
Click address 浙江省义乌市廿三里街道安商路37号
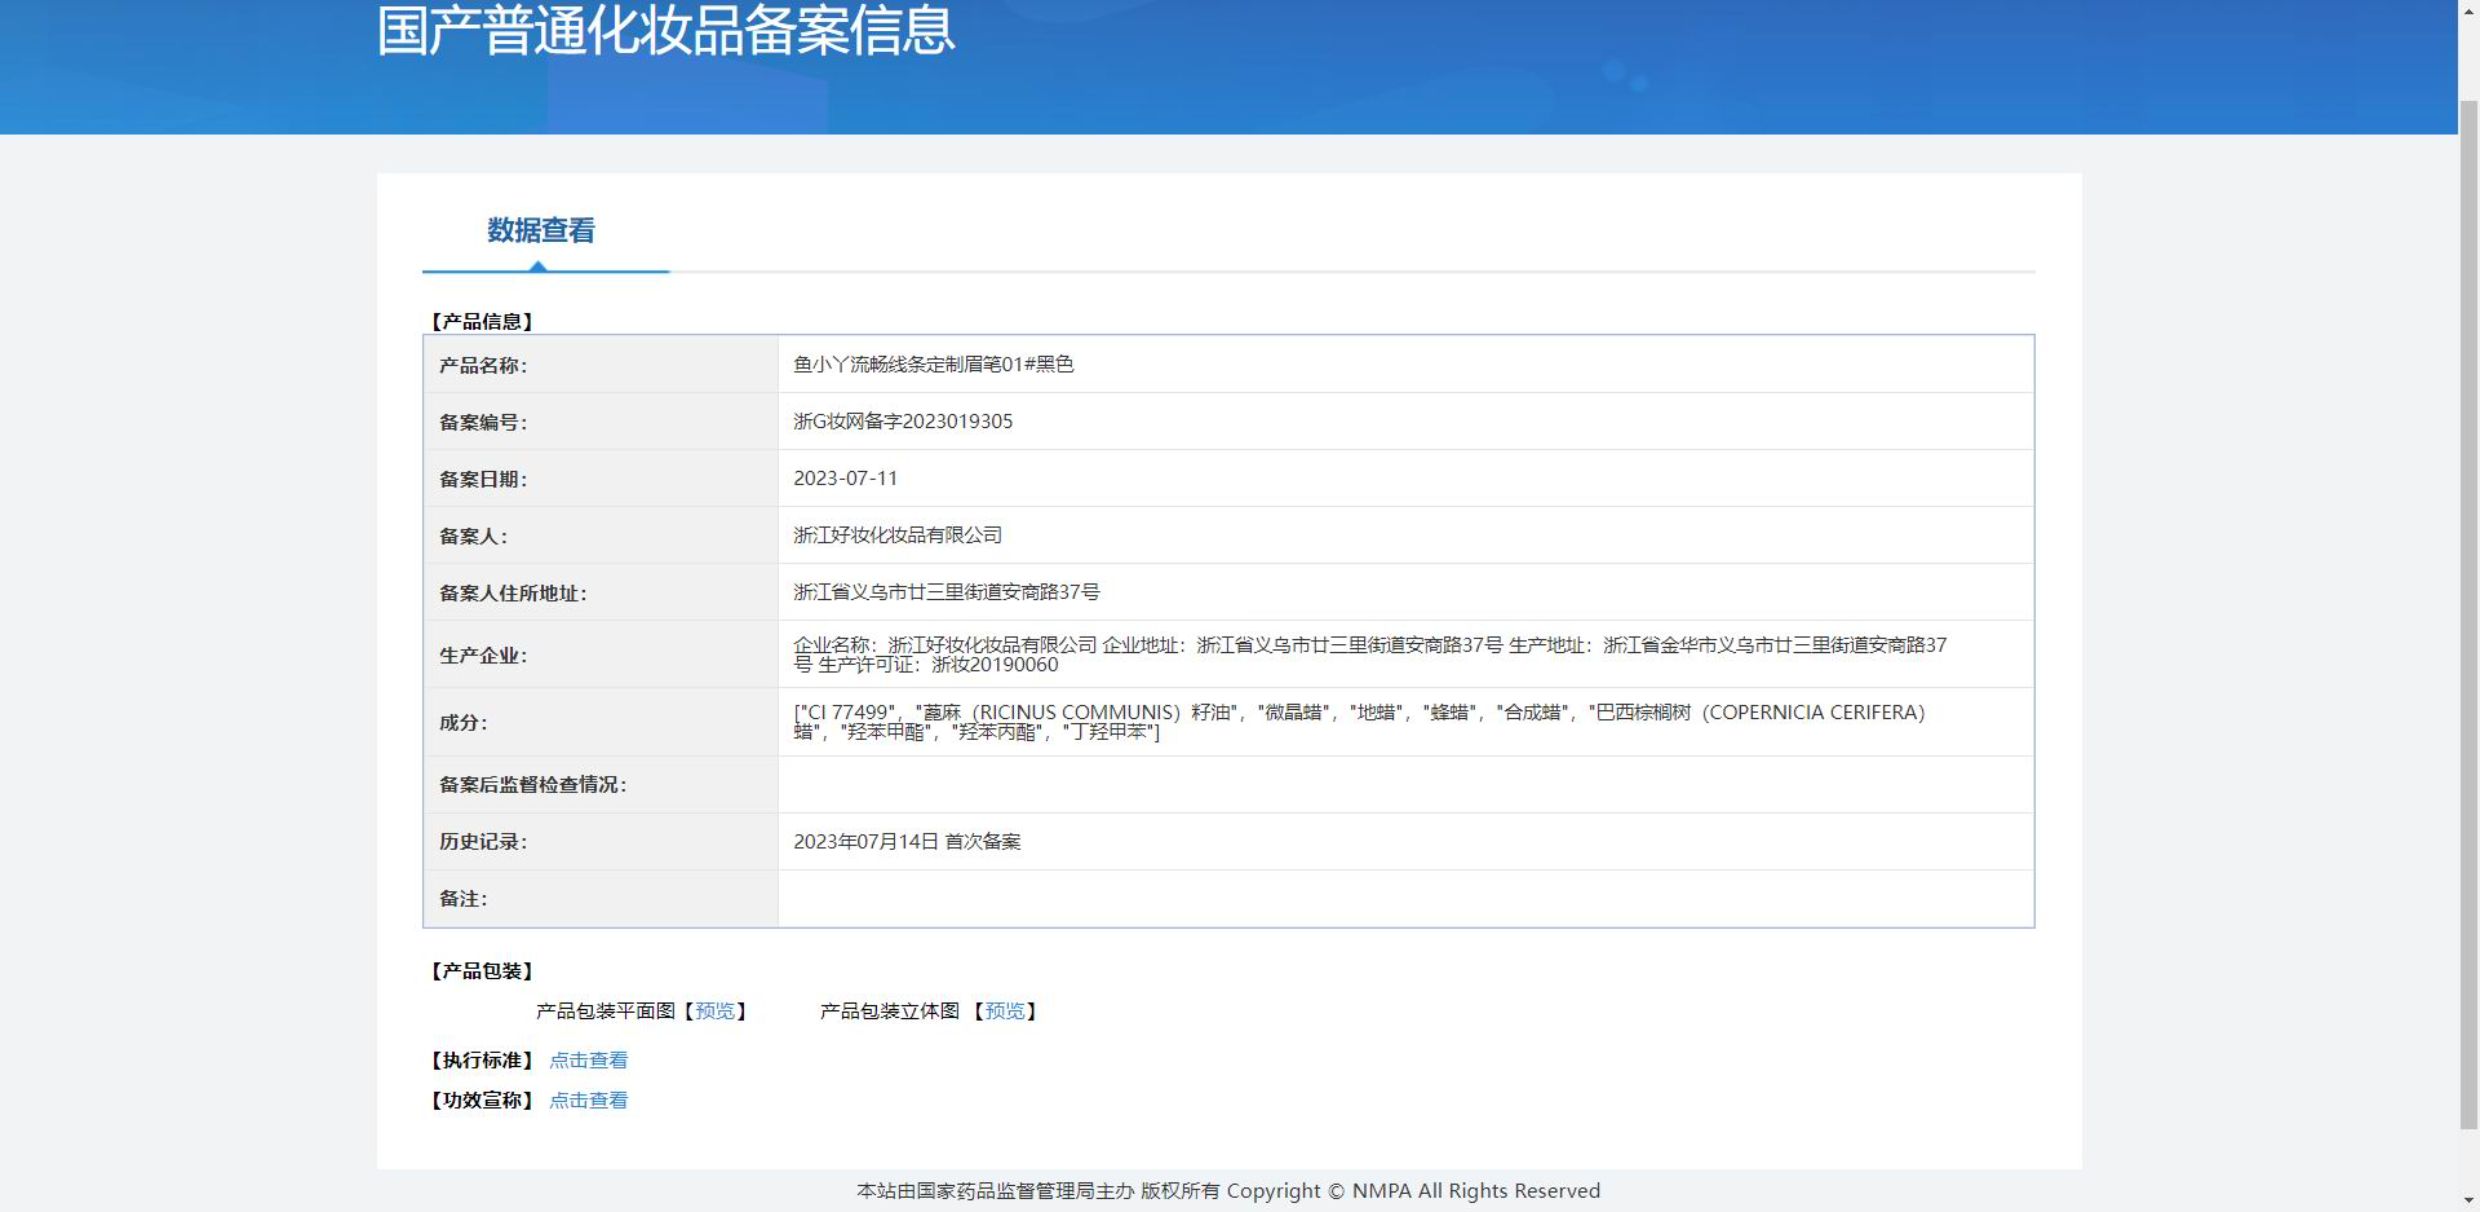[x=946, y=592]
